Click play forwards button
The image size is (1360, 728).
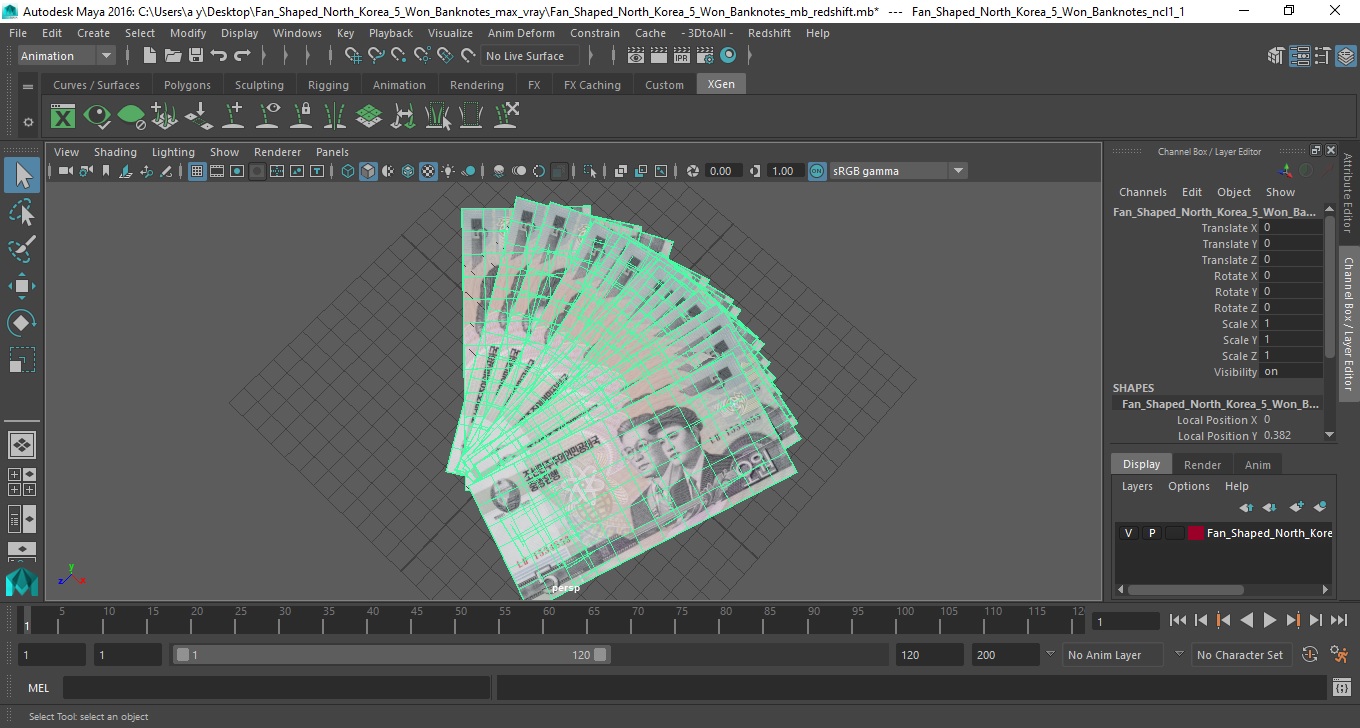click(1269, 621)
